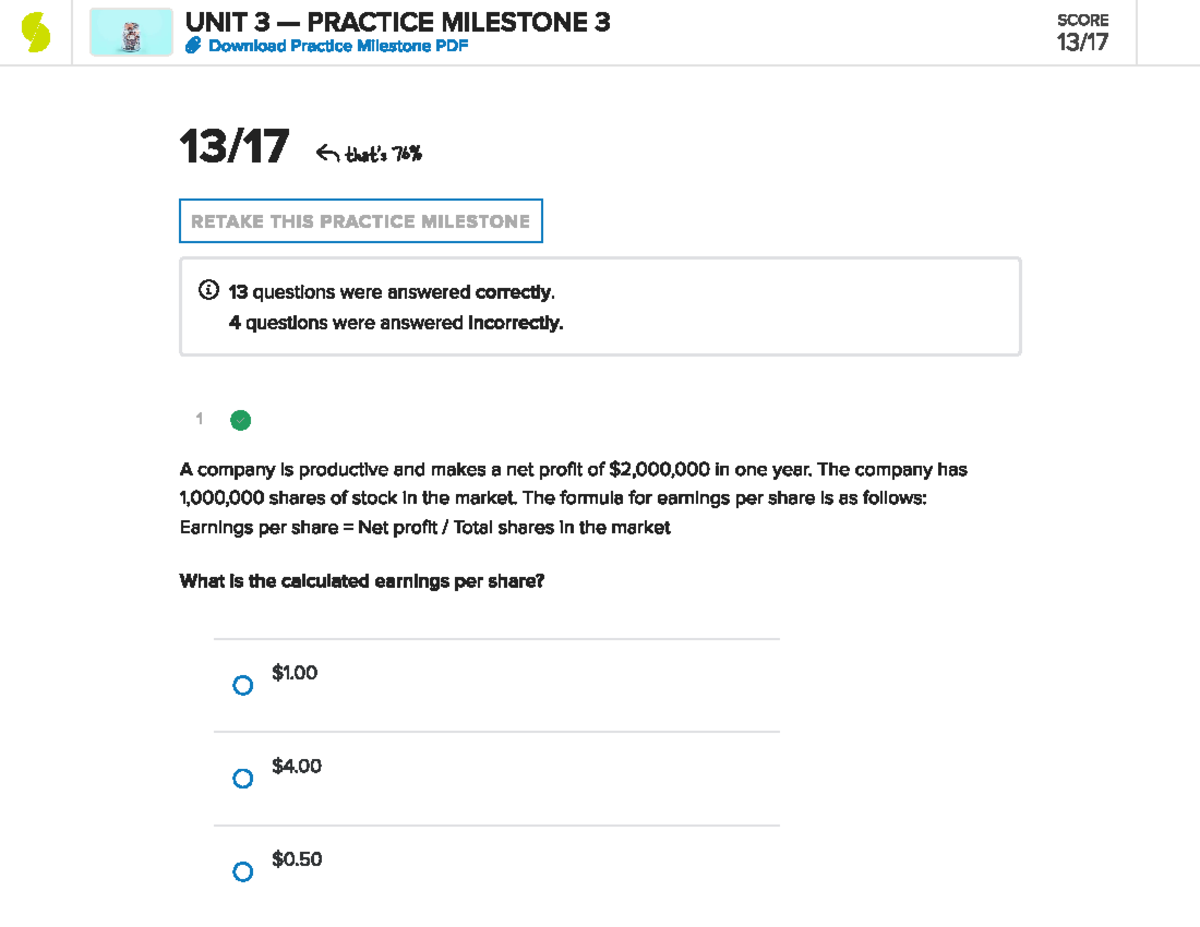Click the question number 1 marker
The width and height of the screenshot is (1200, 927).
199,419
